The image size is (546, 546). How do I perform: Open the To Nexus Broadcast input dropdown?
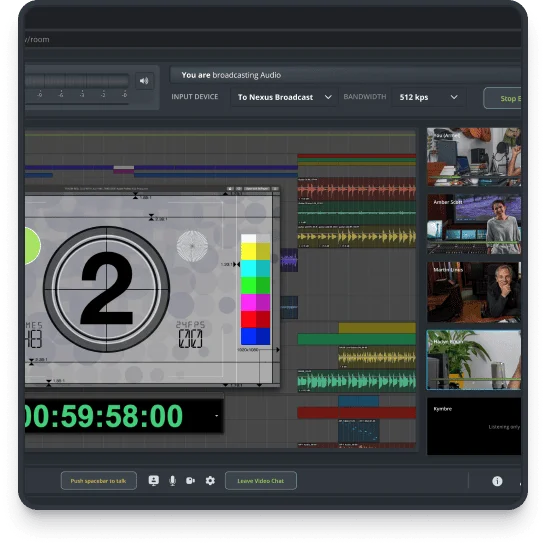tap(284, 97)
